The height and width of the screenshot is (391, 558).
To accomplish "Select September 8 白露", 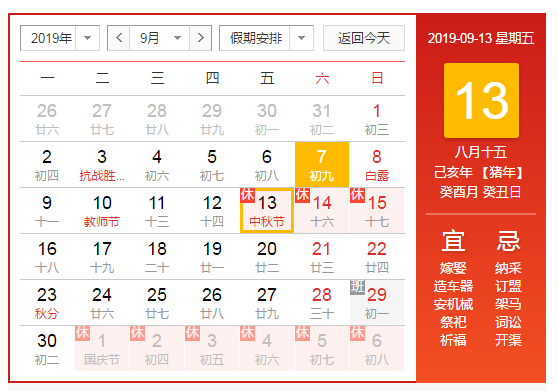I will [x=377, y=165].
